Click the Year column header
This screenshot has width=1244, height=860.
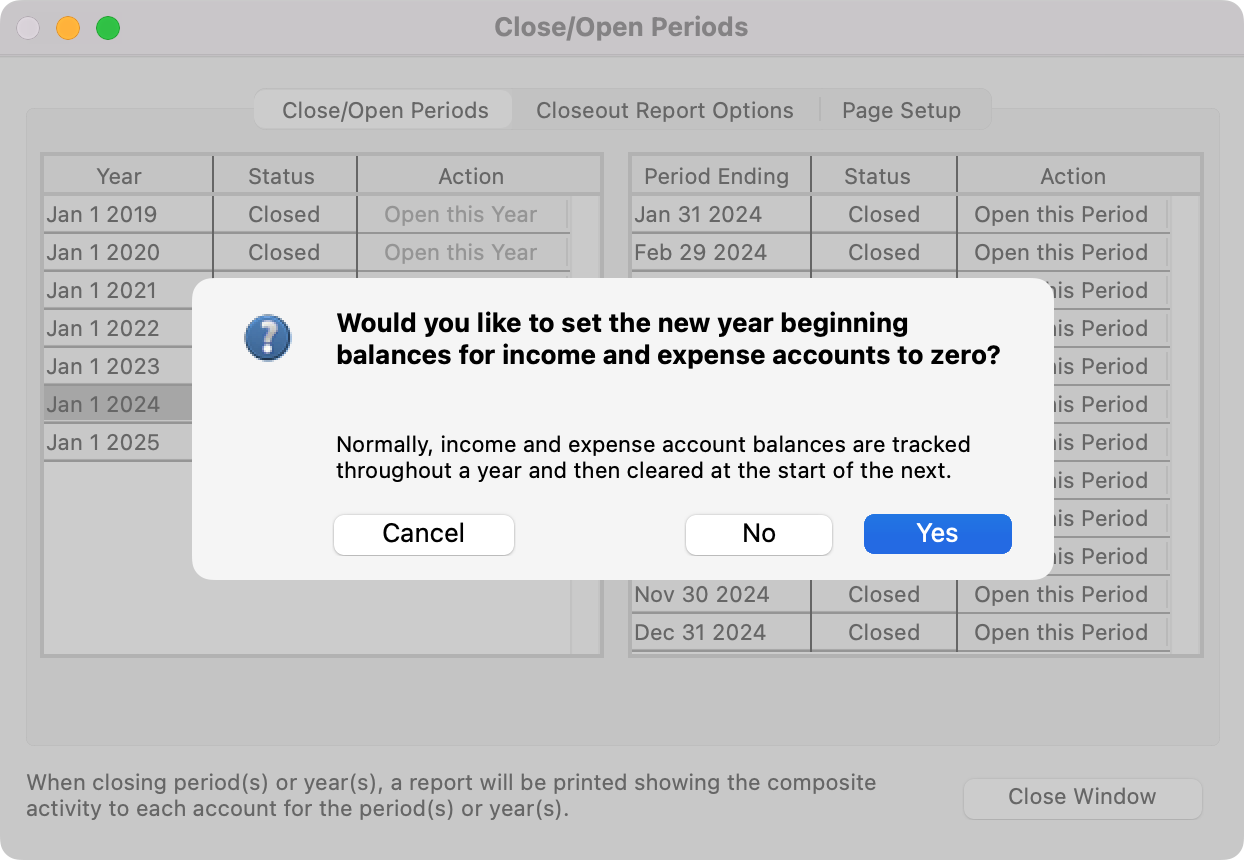point(119,177)
